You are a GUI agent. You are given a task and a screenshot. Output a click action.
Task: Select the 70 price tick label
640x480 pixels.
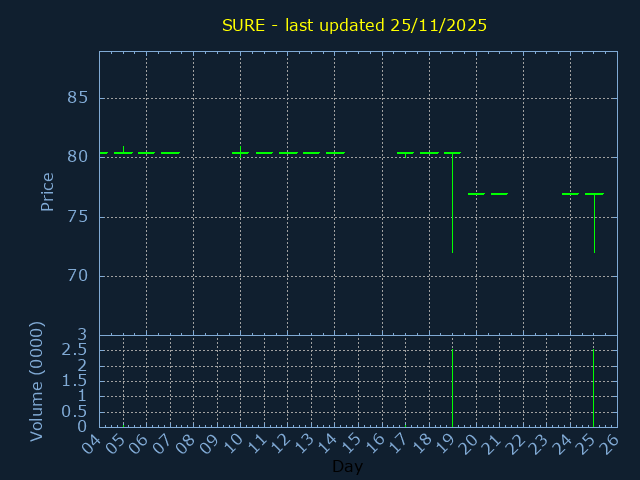point(78,276)
